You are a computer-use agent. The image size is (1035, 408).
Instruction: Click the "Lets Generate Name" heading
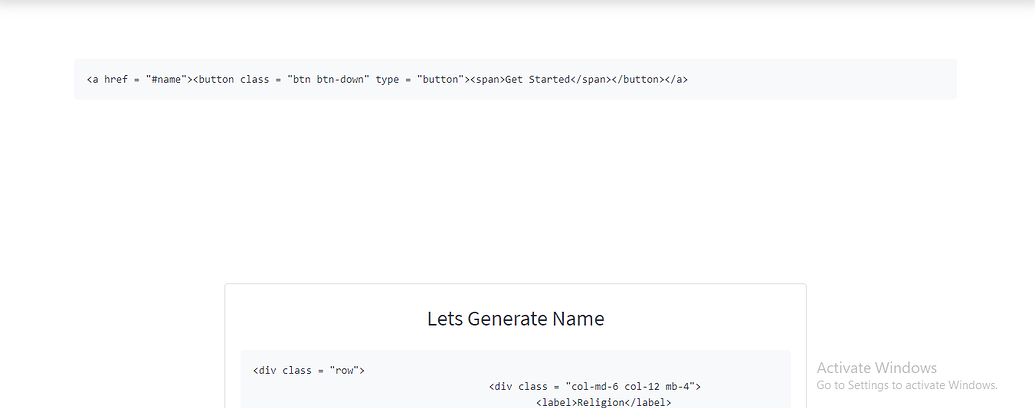pos(515,319)
